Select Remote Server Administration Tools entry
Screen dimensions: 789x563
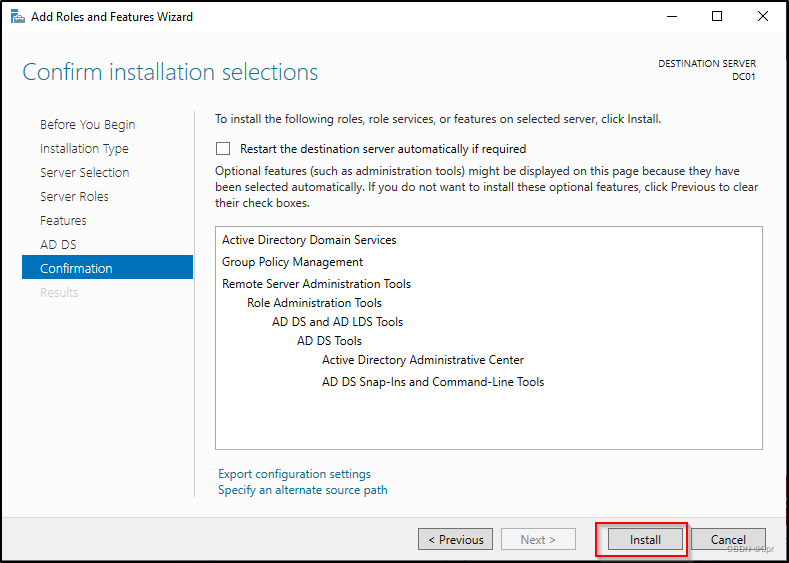[x=317, y=284]
